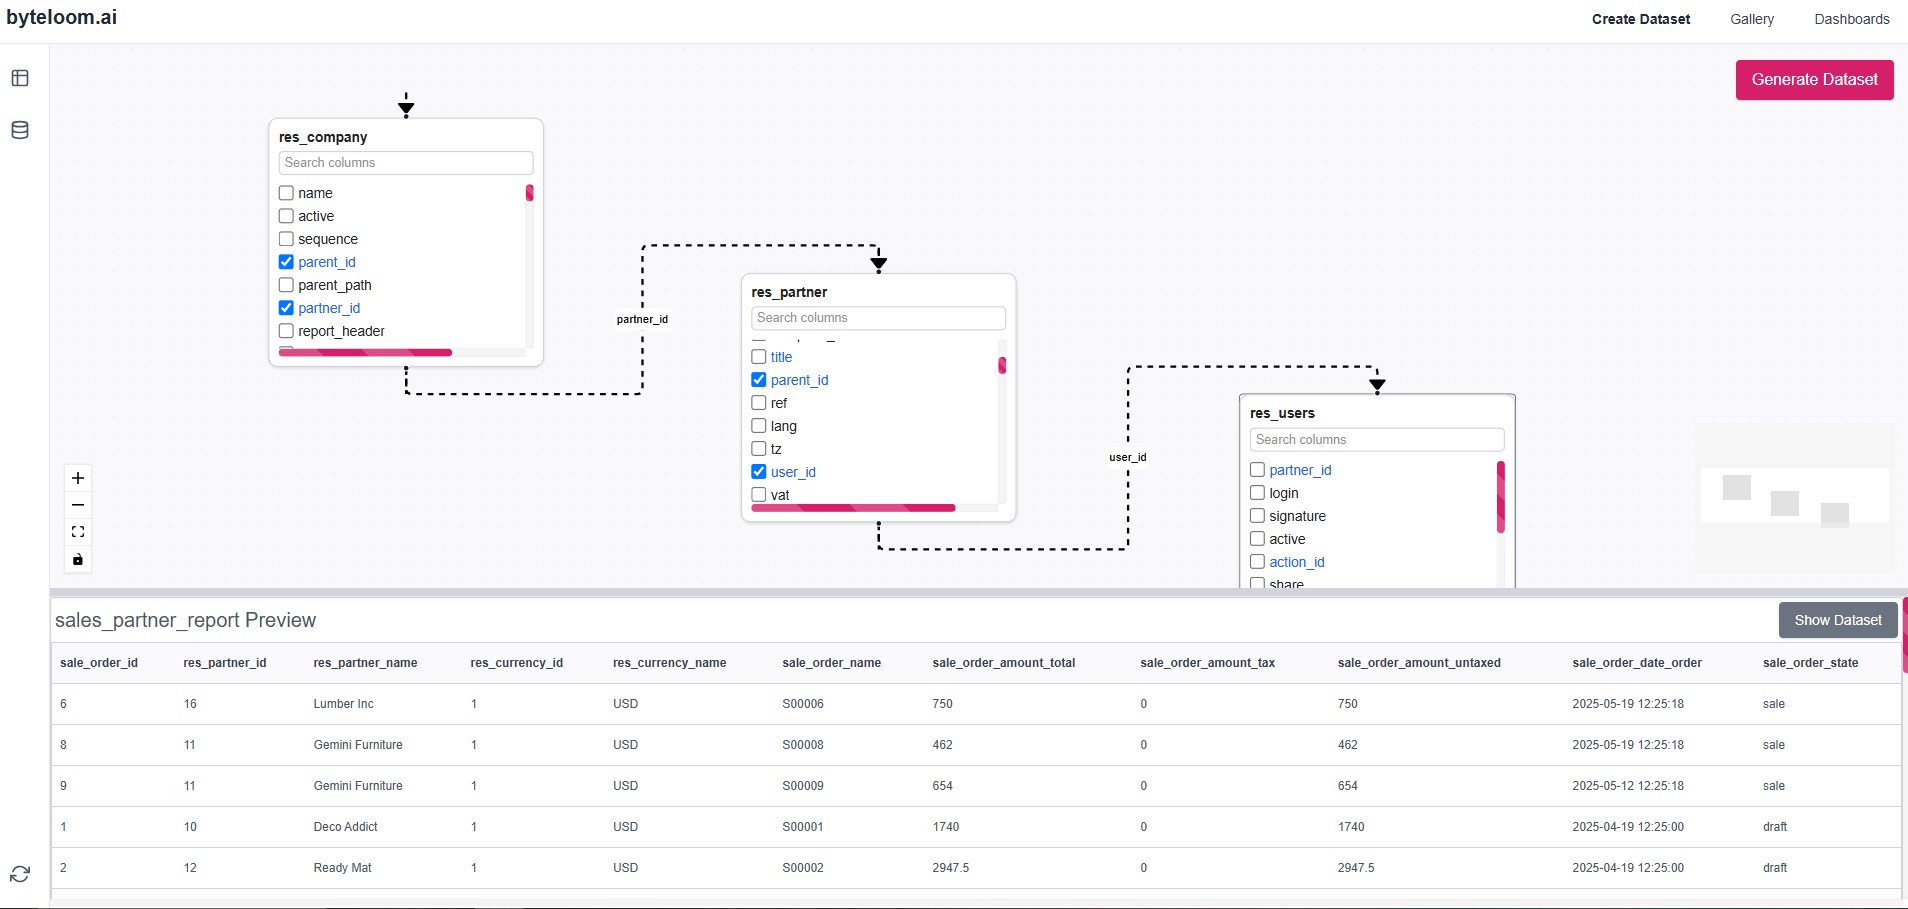Check the active column in res_users
The width and height of the screenshot is (1908, 909).
click(x=1258, y=539)
